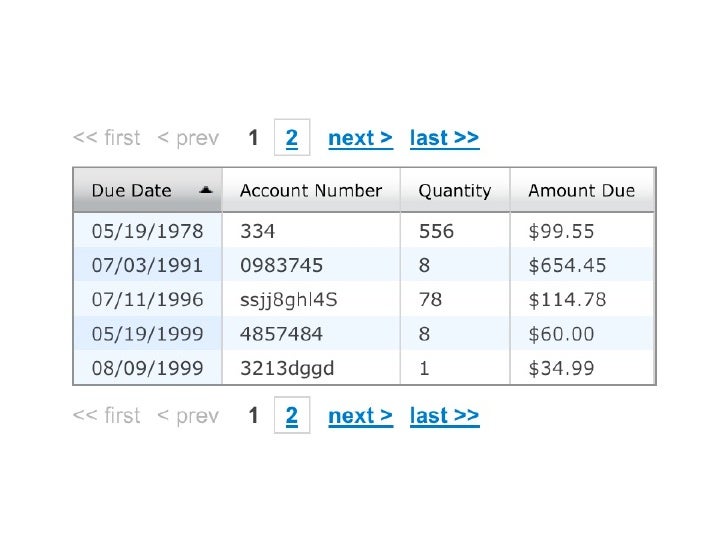
Task: Open page 2 below the table
Action: coord(292,416)
